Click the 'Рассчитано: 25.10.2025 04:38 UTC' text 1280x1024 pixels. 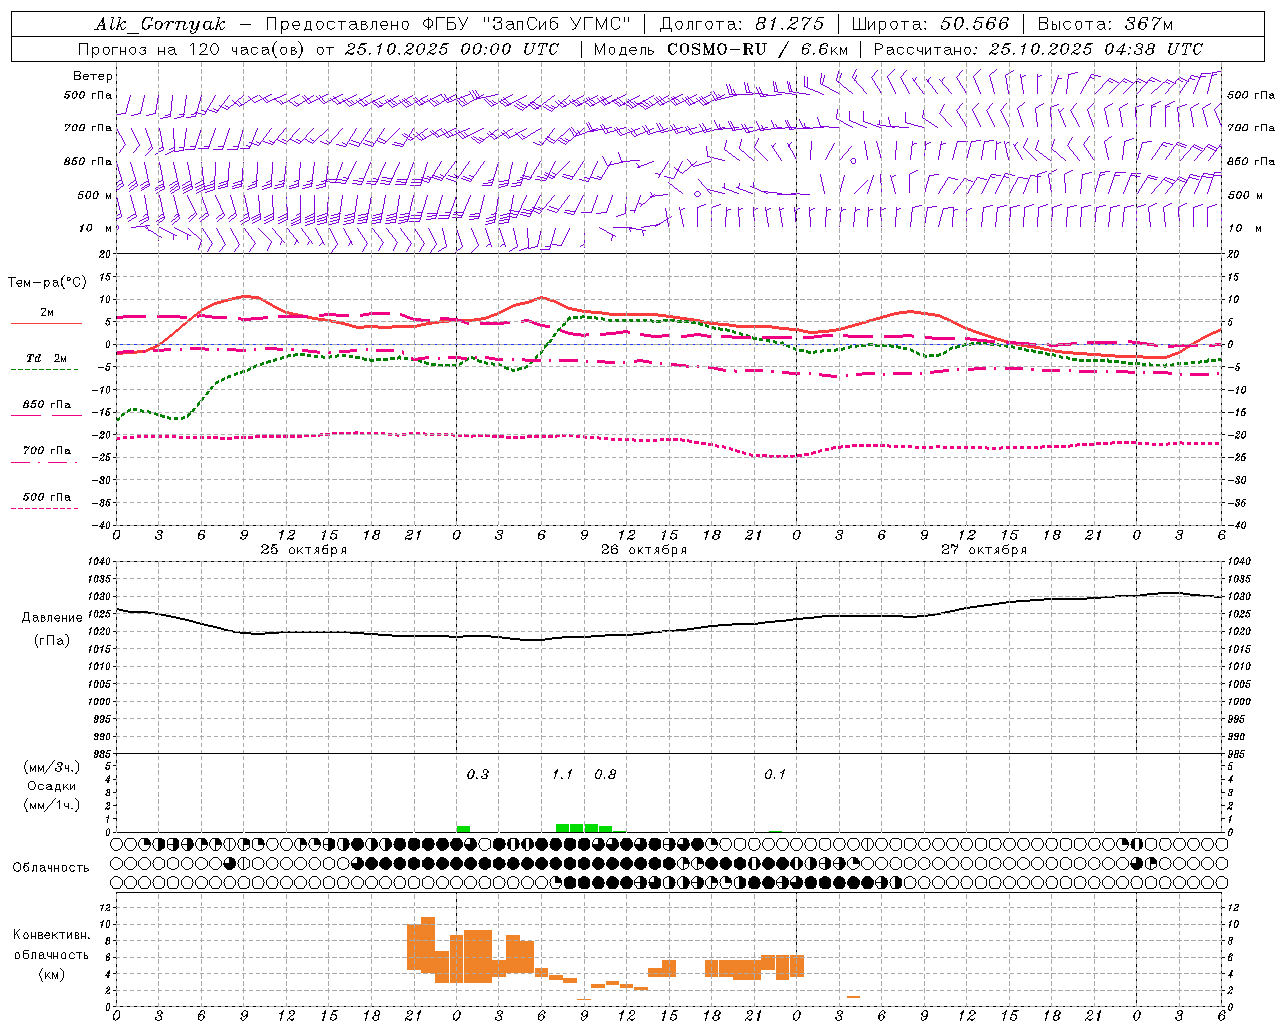pyautogui.click(x=1038, y=49)
